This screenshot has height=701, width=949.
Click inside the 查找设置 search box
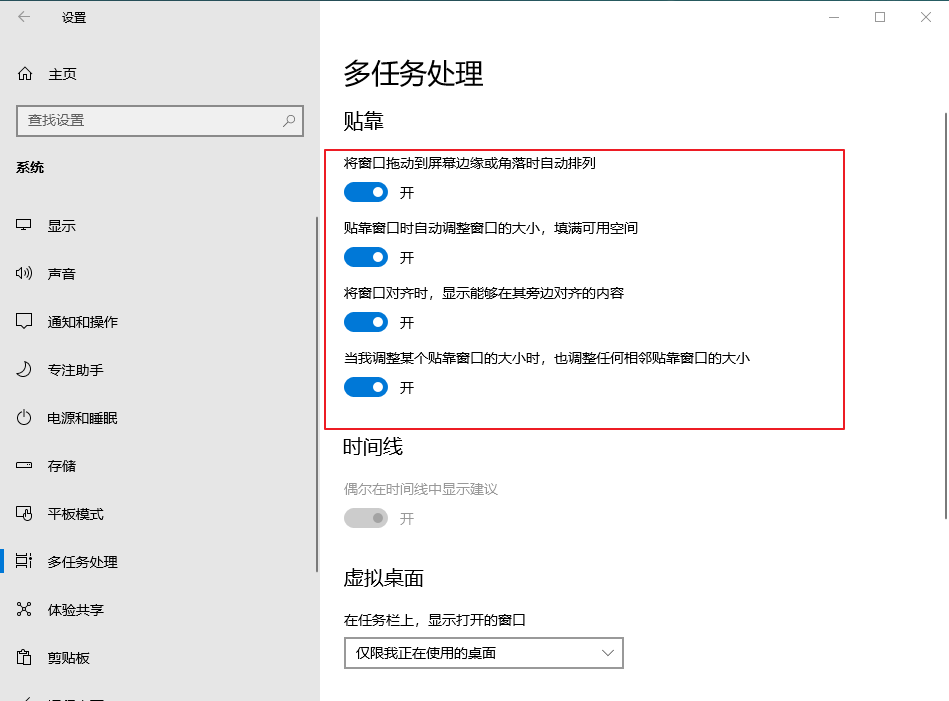[160, 121]
